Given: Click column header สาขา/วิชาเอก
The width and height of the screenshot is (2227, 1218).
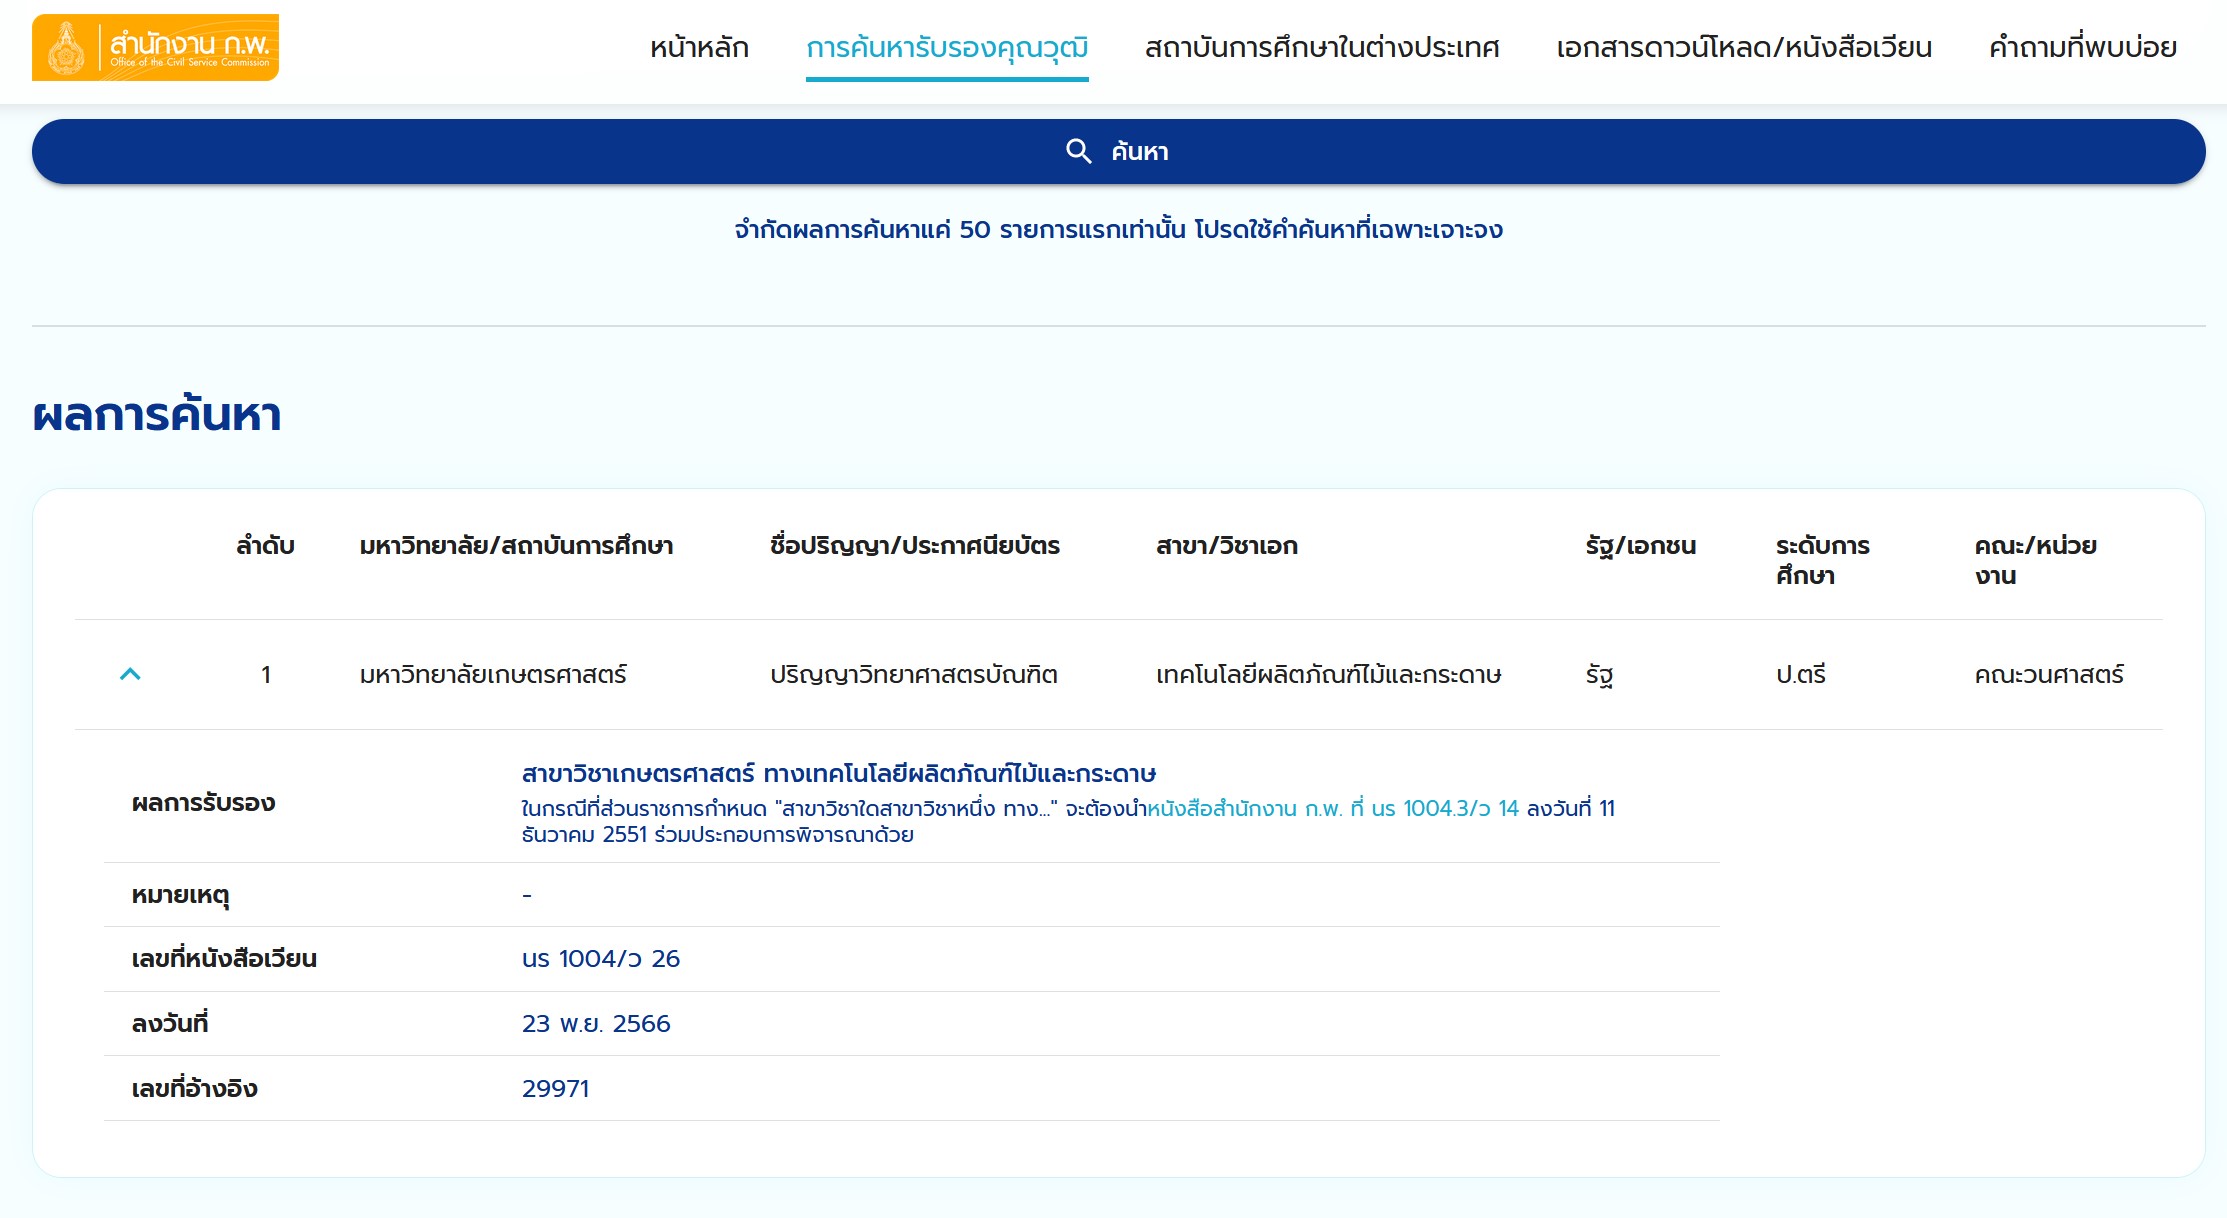Looking at the screenshot, I should click(1226, 545).
